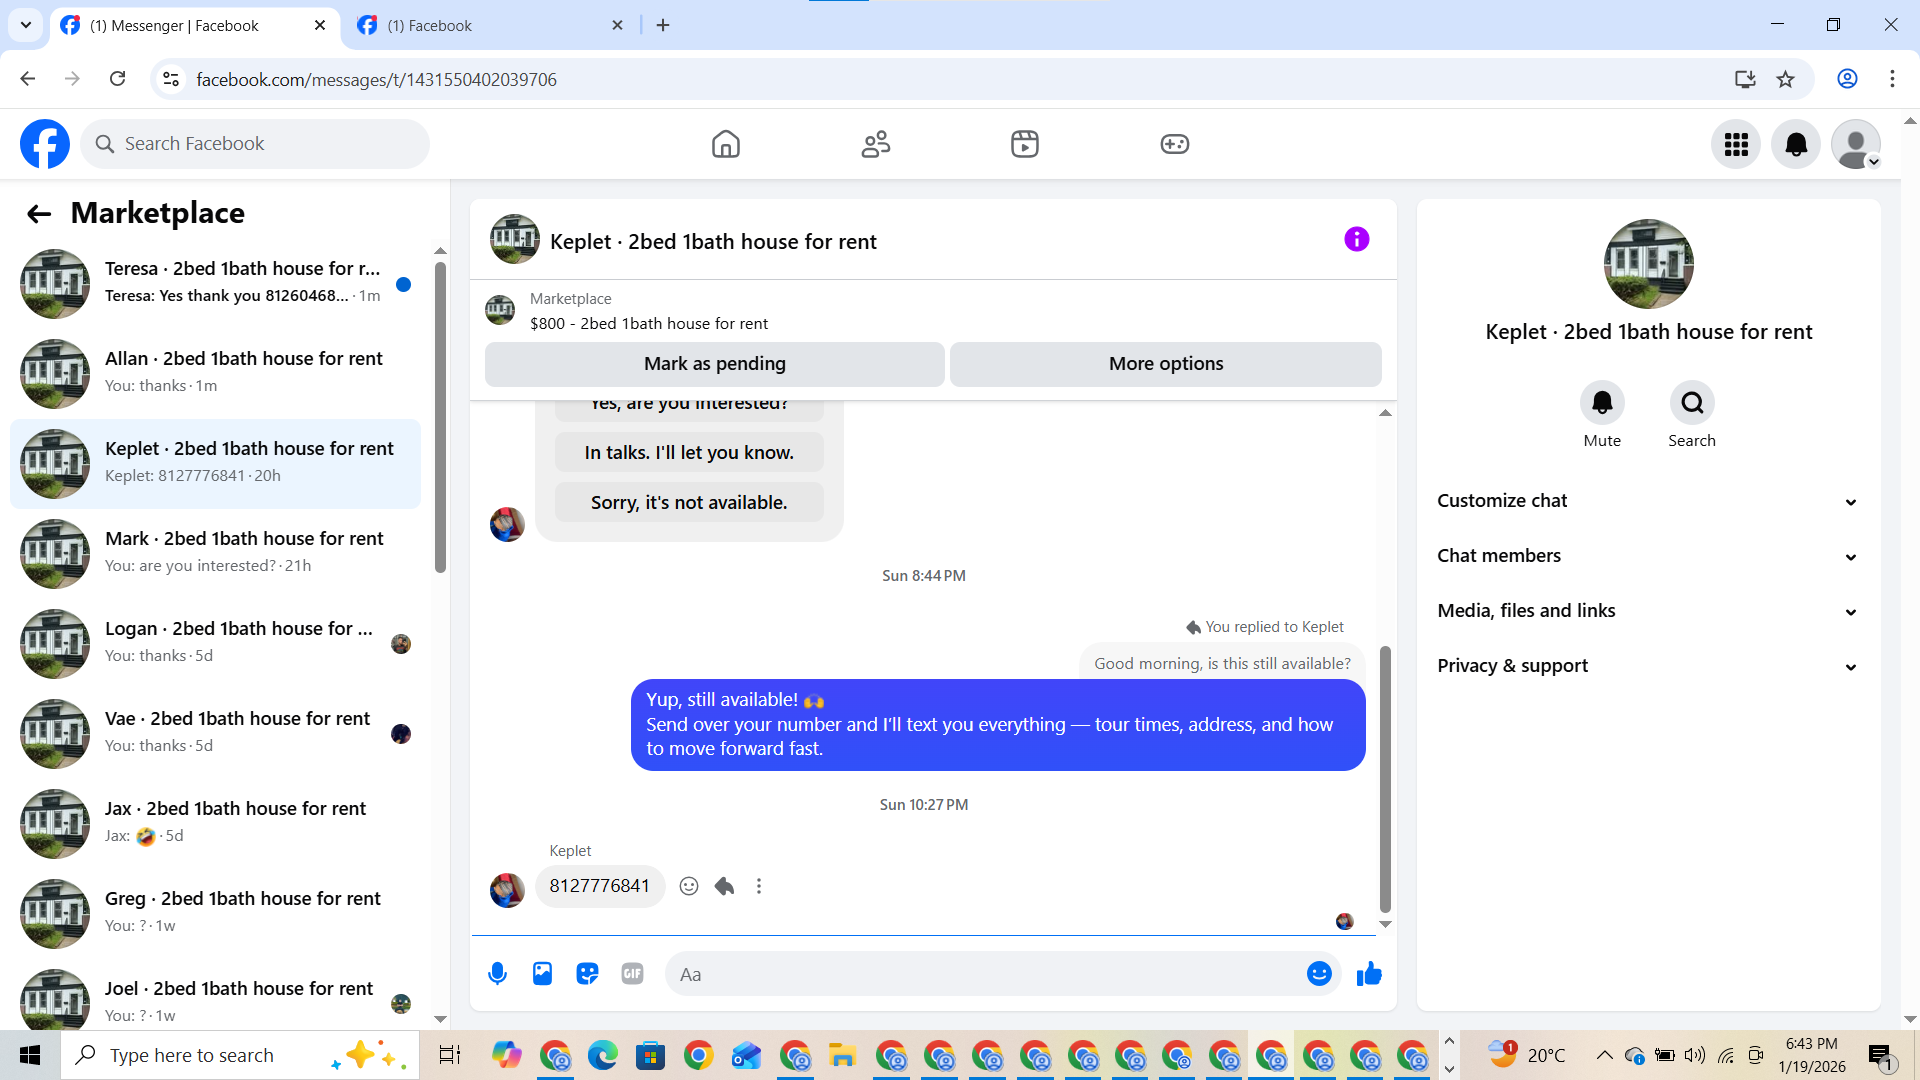Click the More options button
This screenshot has width=1920, height=1080.
point(1165,364)
